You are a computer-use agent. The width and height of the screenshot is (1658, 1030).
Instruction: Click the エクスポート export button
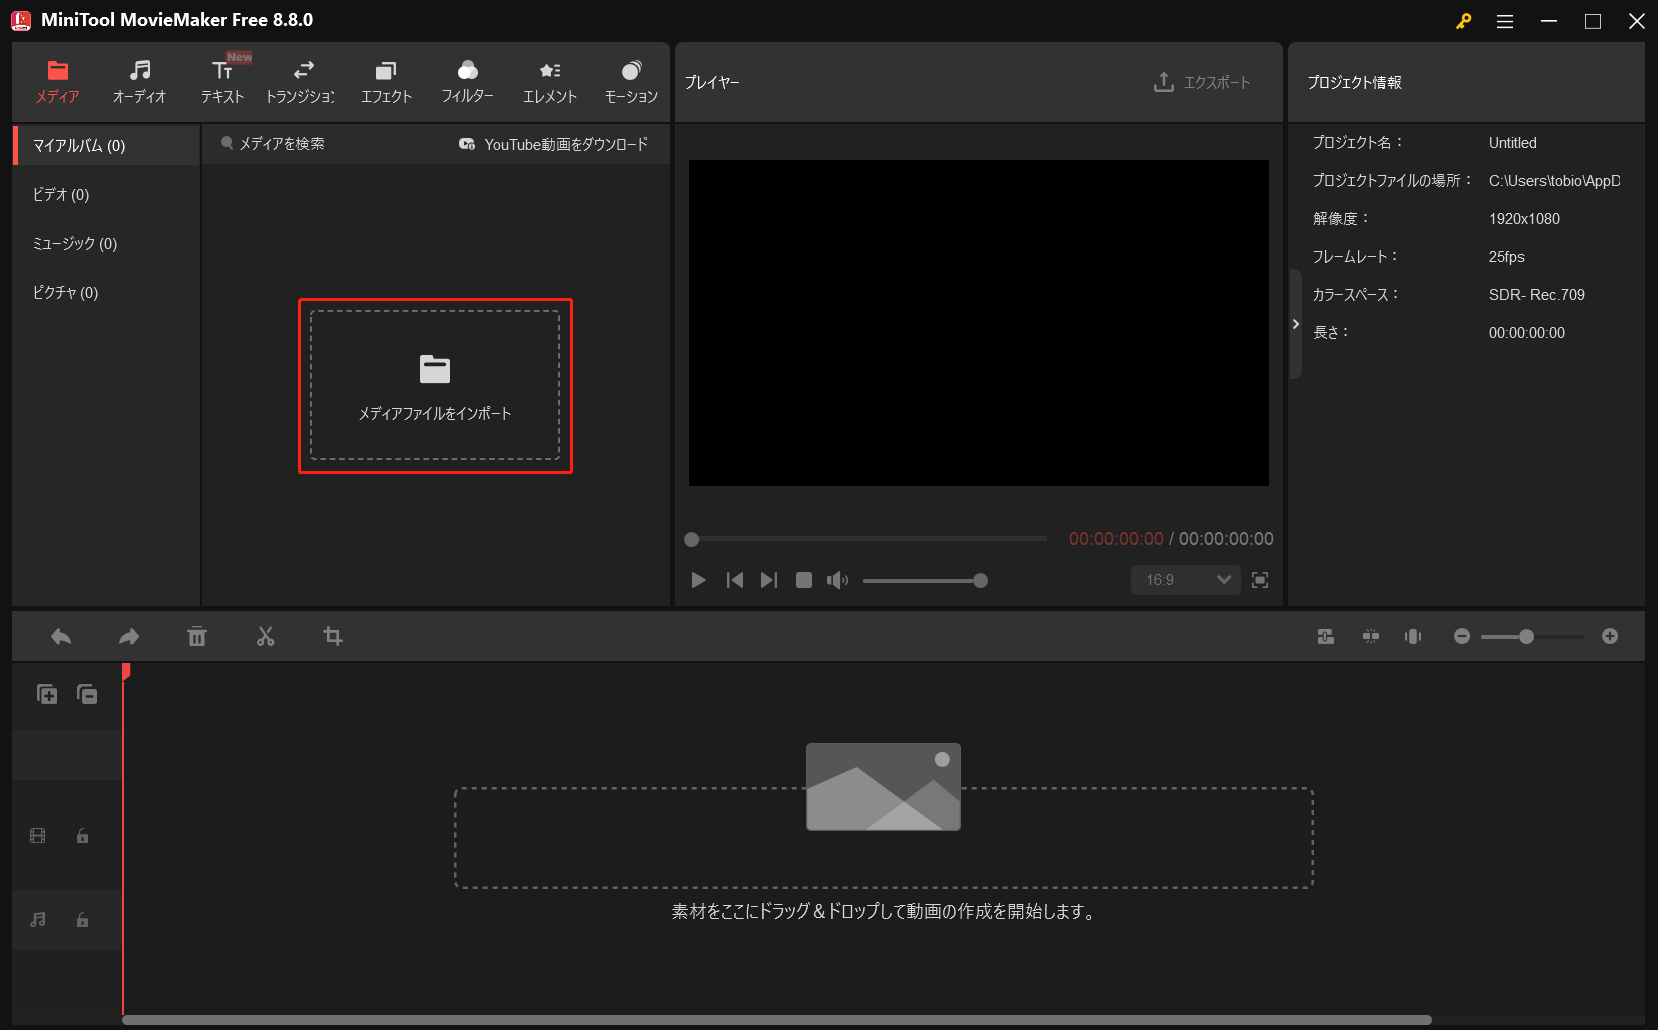[1202, 82]
